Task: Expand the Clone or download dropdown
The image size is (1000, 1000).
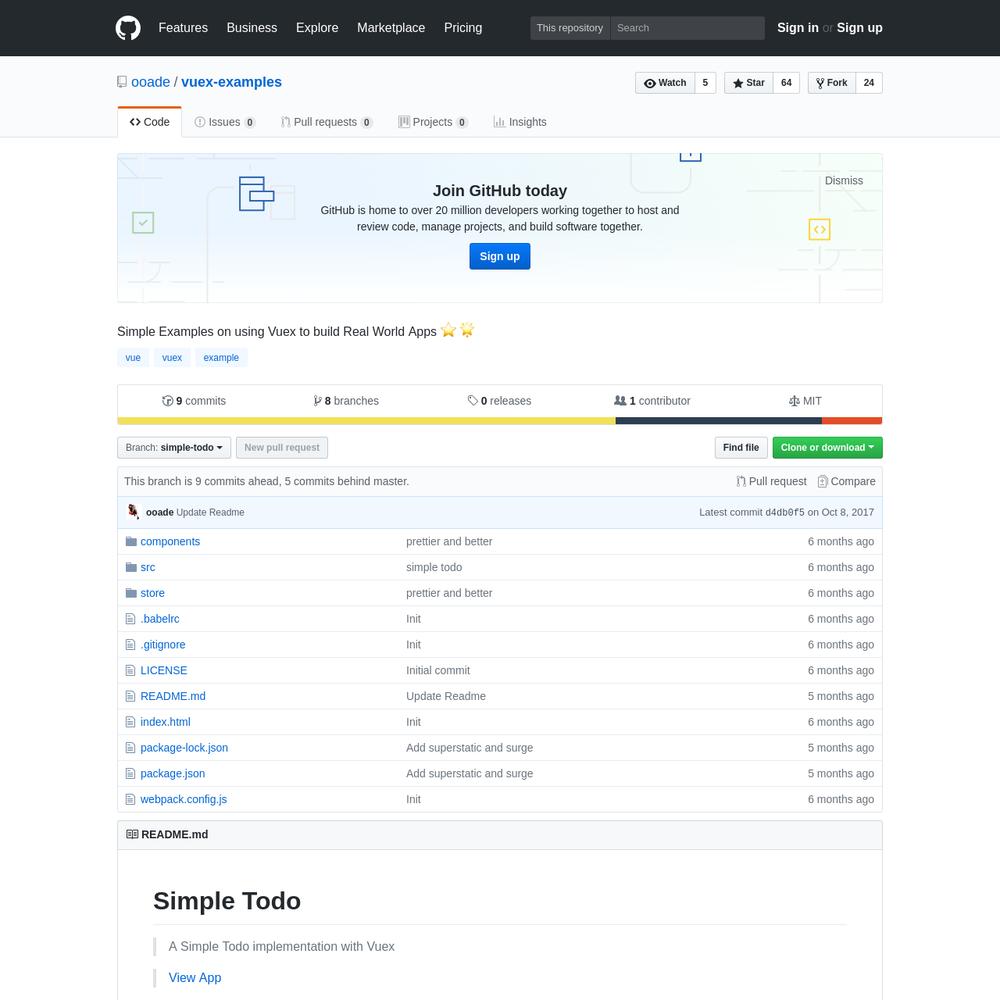Action: click(827, 448)
